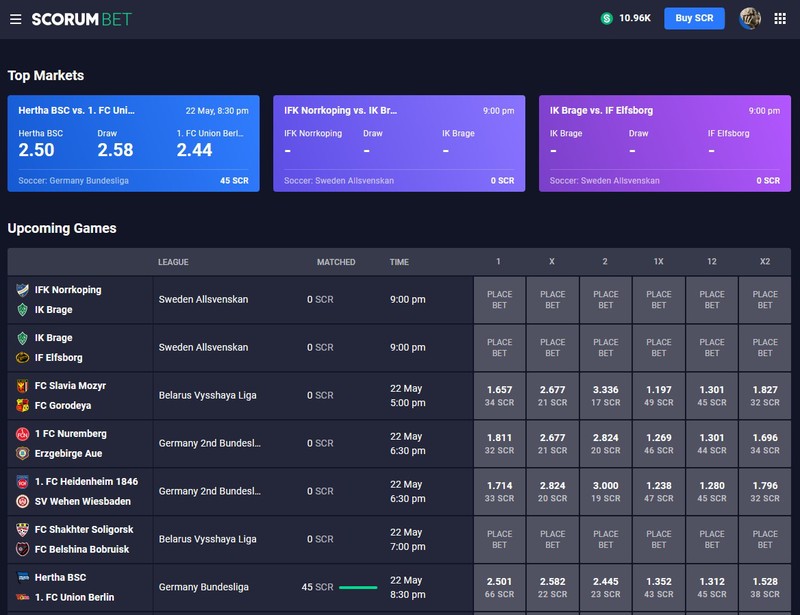
Task: Select Draw odds 2.58 in top card
Action: tap(115, 150)
